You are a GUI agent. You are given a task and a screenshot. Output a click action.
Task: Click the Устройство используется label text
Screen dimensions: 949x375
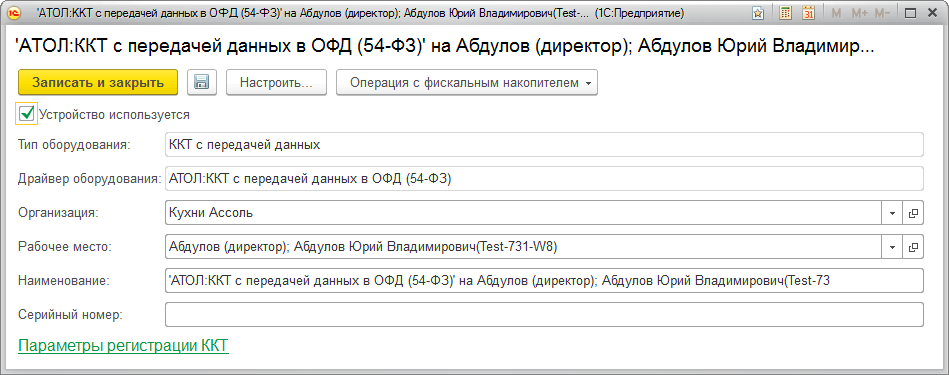point(114,114)
